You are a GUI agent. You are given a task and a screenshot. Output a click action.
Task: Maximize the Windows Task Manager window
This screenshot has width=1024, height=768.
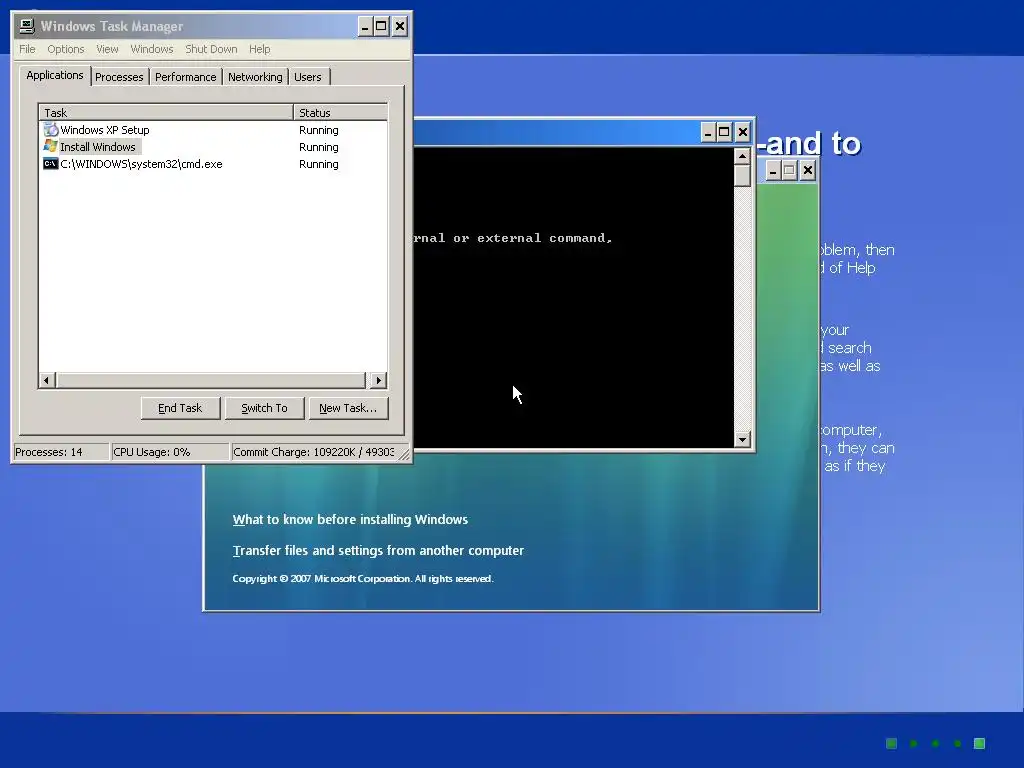[x=381, y=26]
